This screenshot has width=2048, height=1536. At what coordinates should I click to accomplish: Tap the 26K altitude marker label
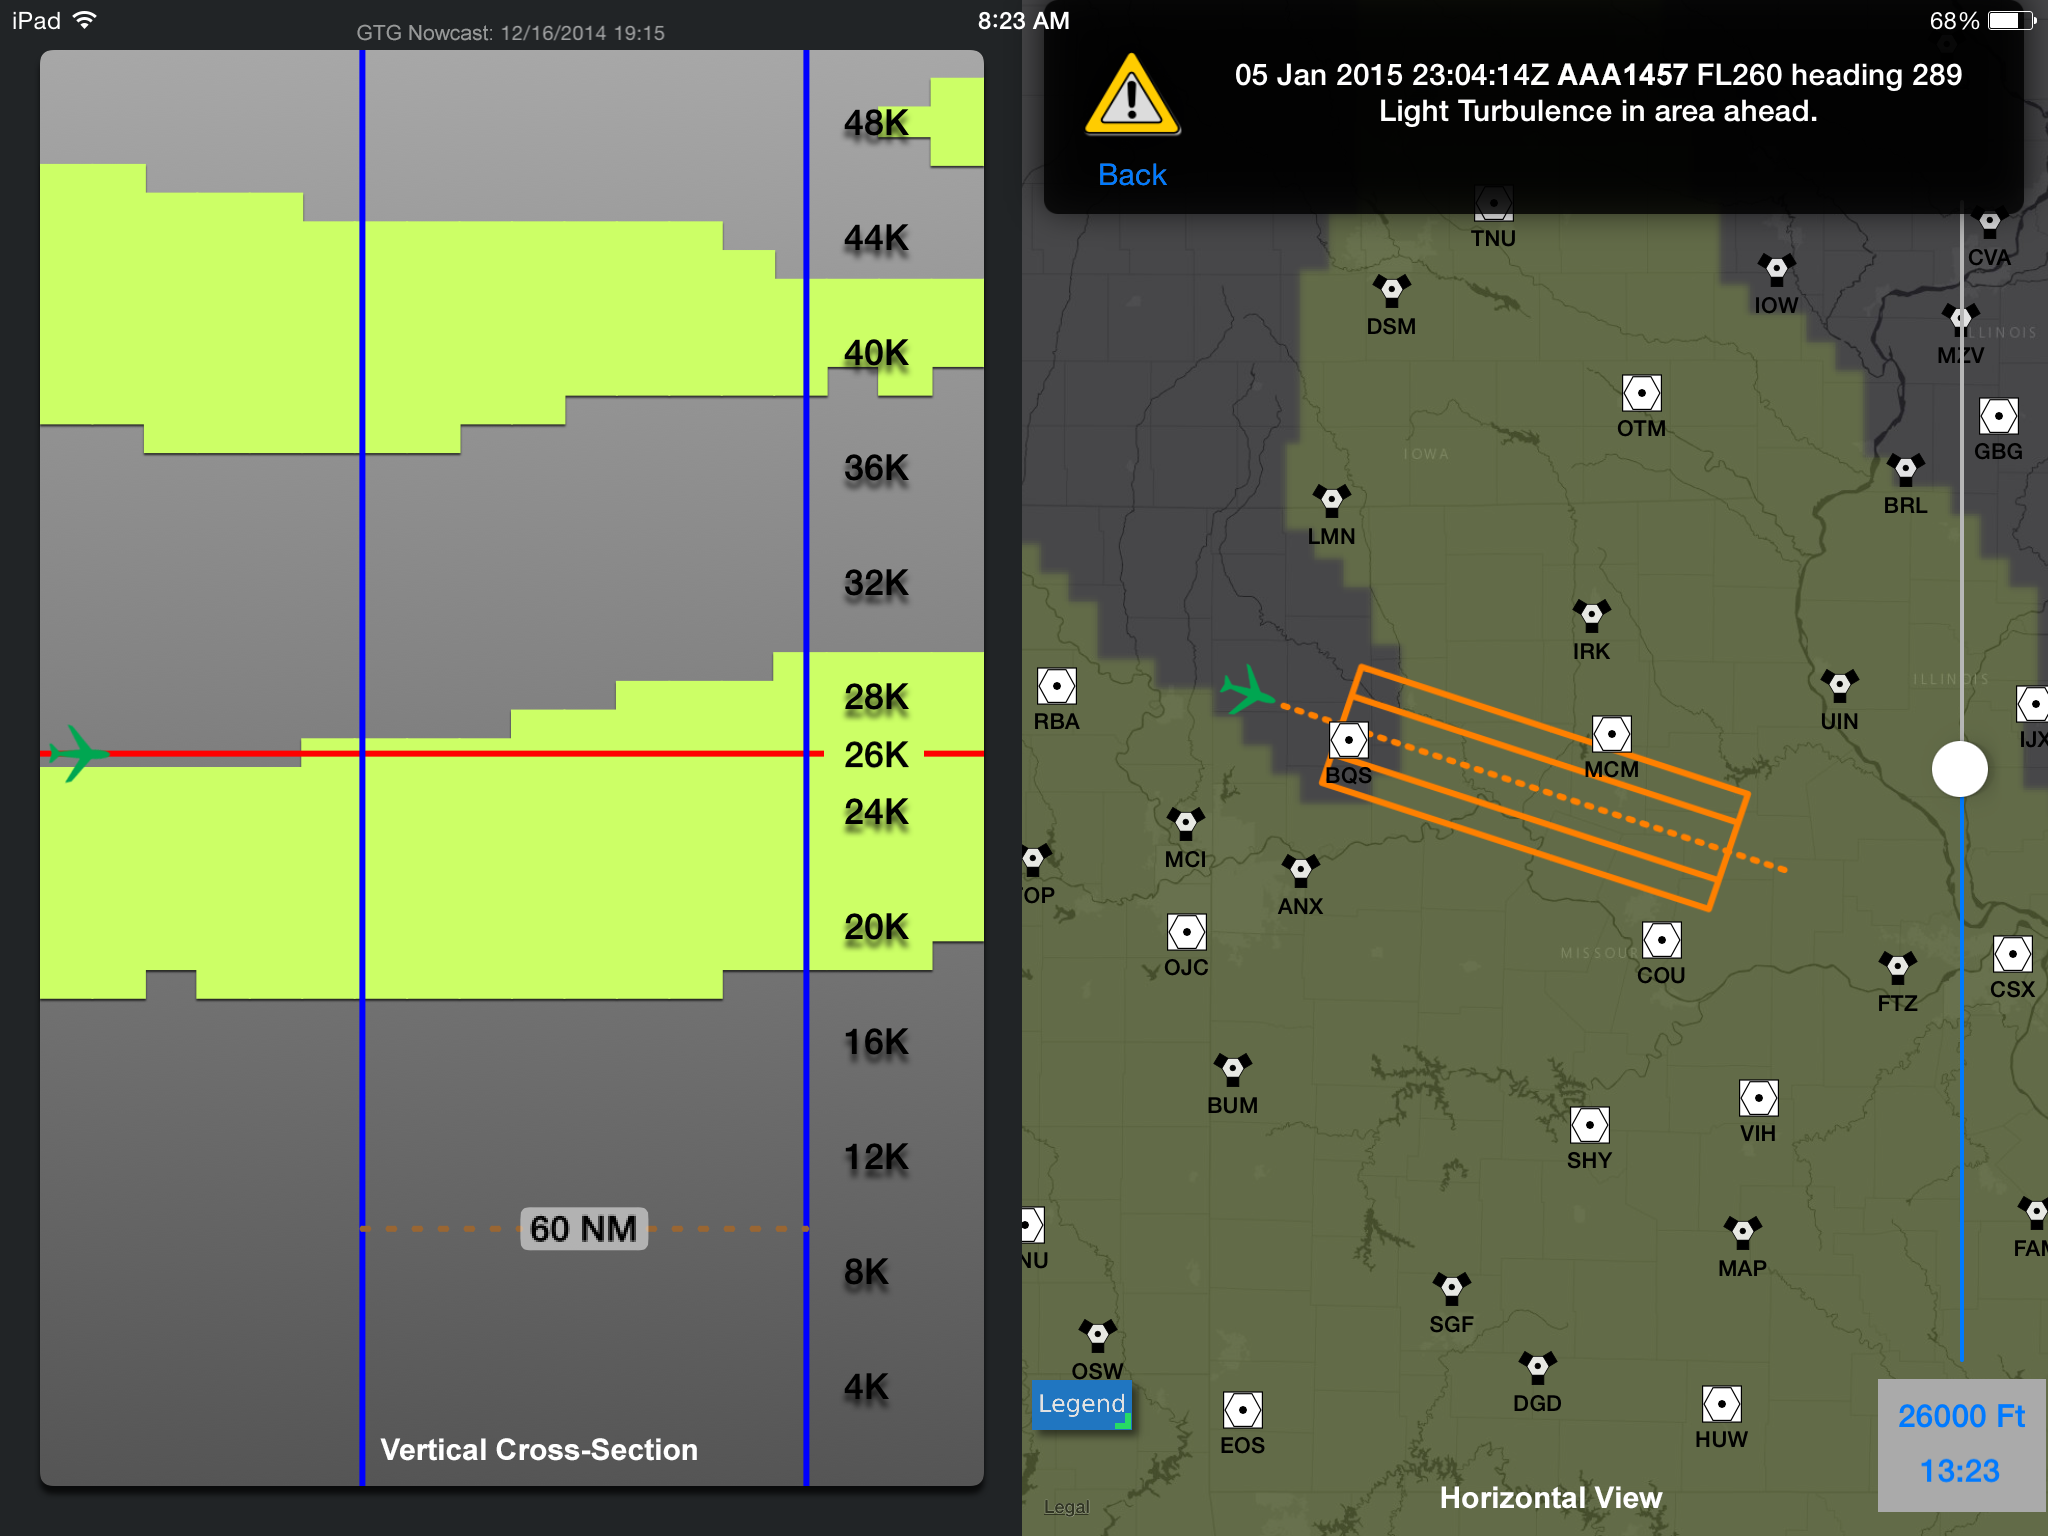[x=875, y=754]
